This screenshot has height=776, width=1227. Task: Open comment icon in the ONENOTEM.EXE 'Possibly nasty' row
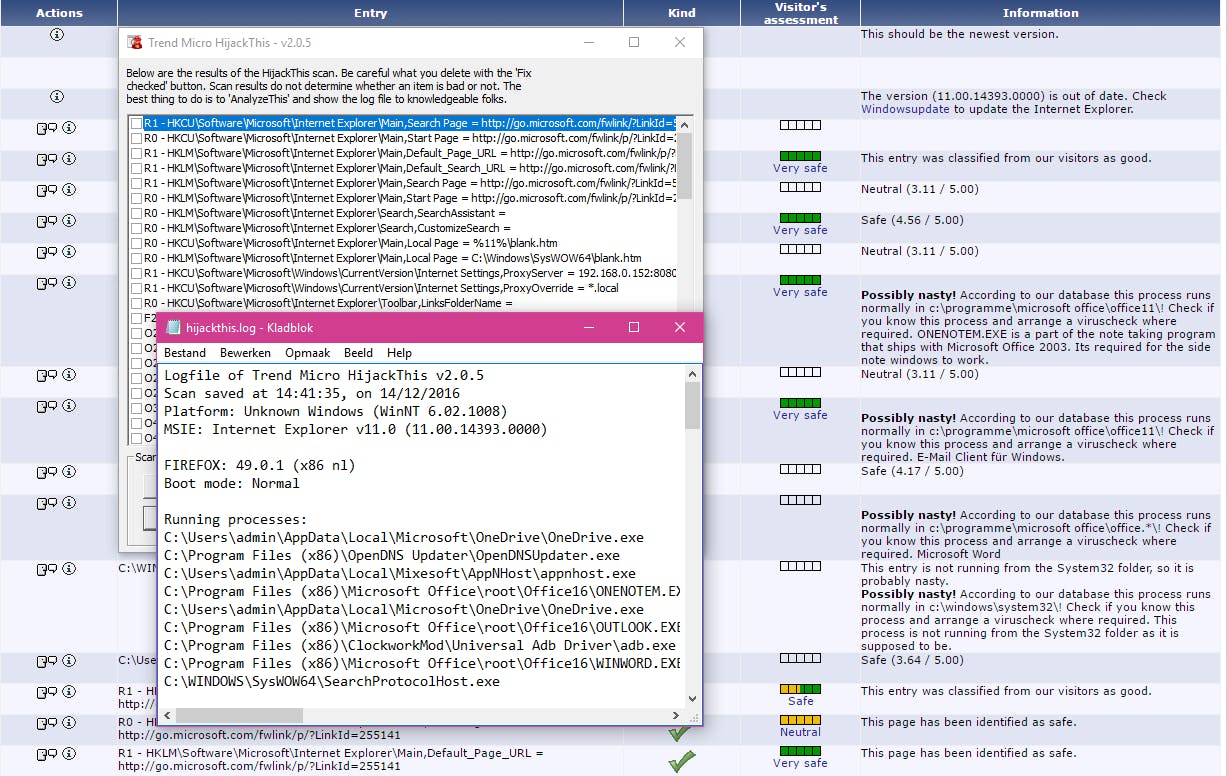pyautogui.click(x=46, y=283)
